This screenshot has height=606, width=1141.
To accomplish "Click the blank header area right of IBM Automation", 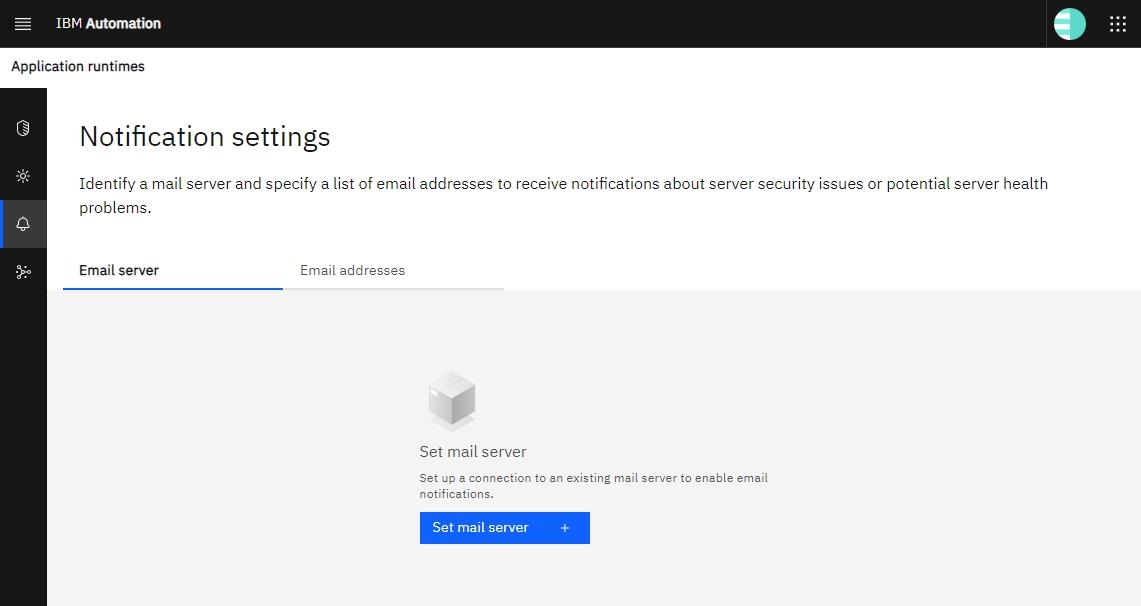I will click(600, 24).
